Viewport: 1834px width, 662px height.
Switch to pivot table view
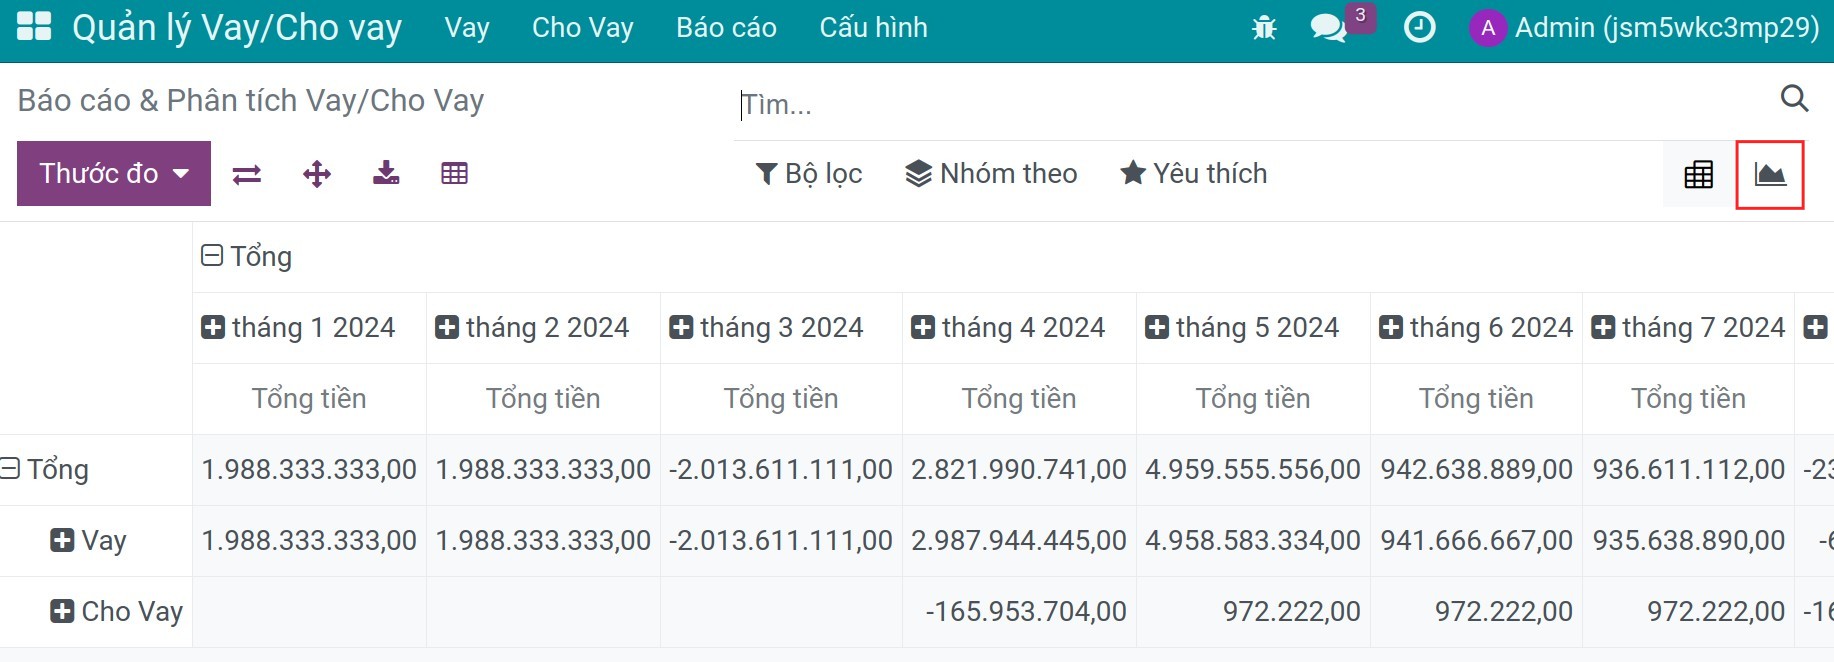[x=1698, y=174]
